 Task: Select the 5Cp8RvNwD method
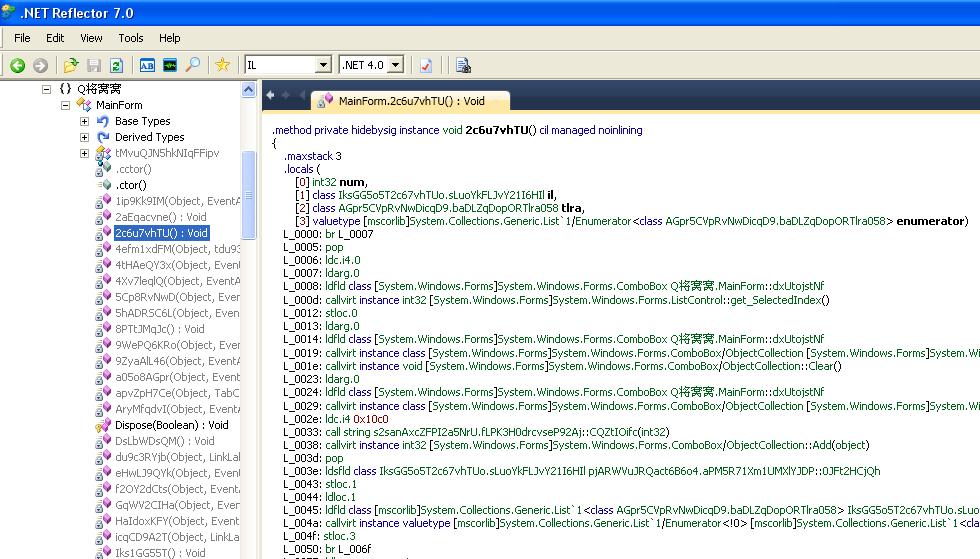pyautogui.click(x=177, y=297)
